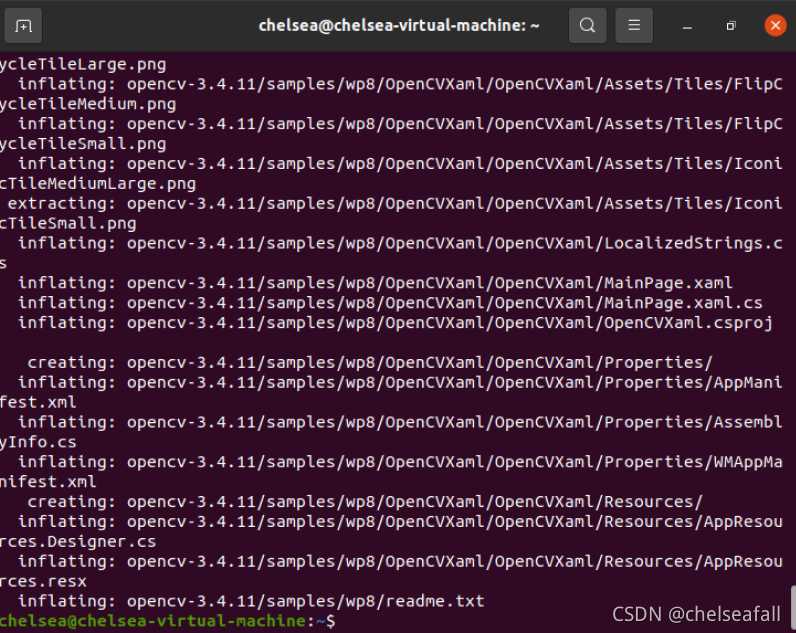This screenshot has width=796, height=633.
Task: Close the terminal window
Action: [775, 25]
